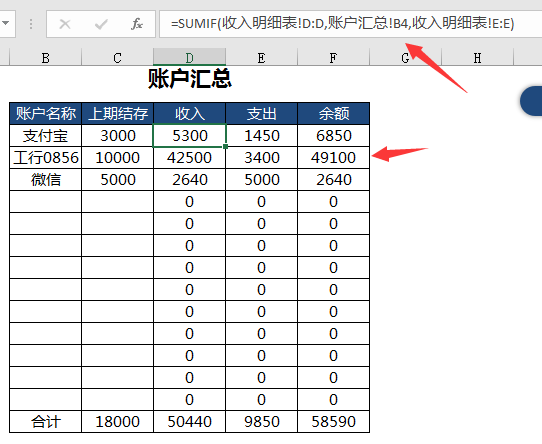Select the 余额 header cell
This screenshot has height=444, width=542.
[x=334, y=113]
